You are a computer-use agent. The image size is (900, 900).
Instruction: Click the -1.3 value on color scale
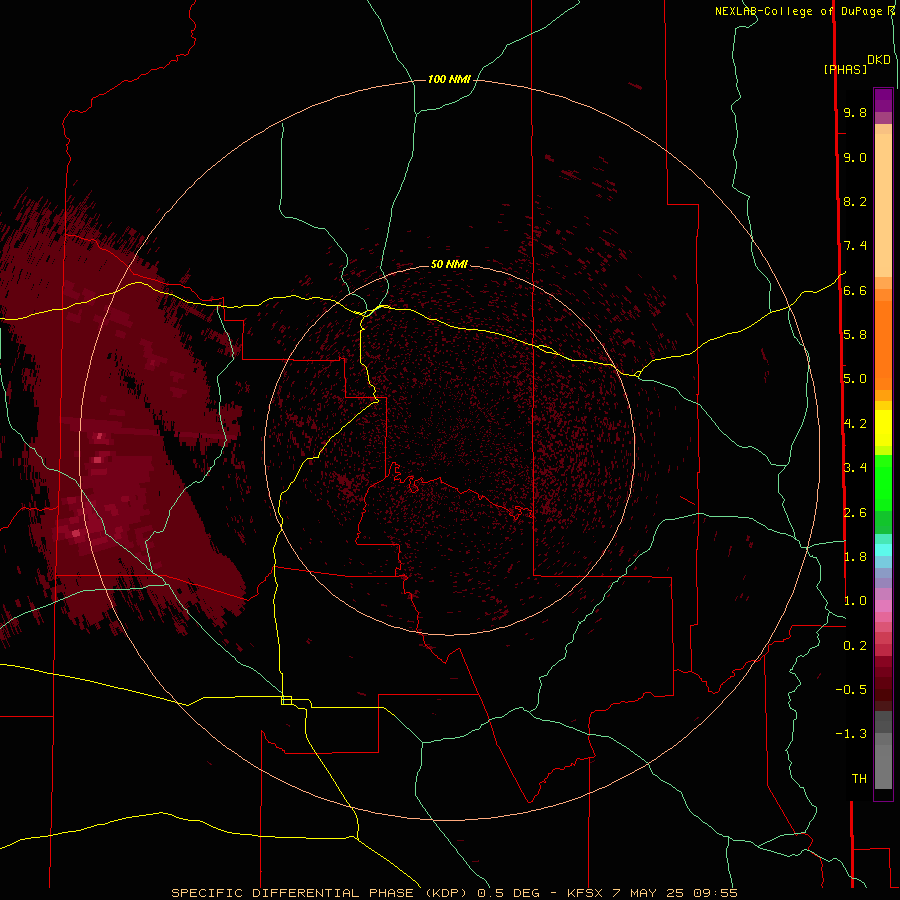[851, 734]
